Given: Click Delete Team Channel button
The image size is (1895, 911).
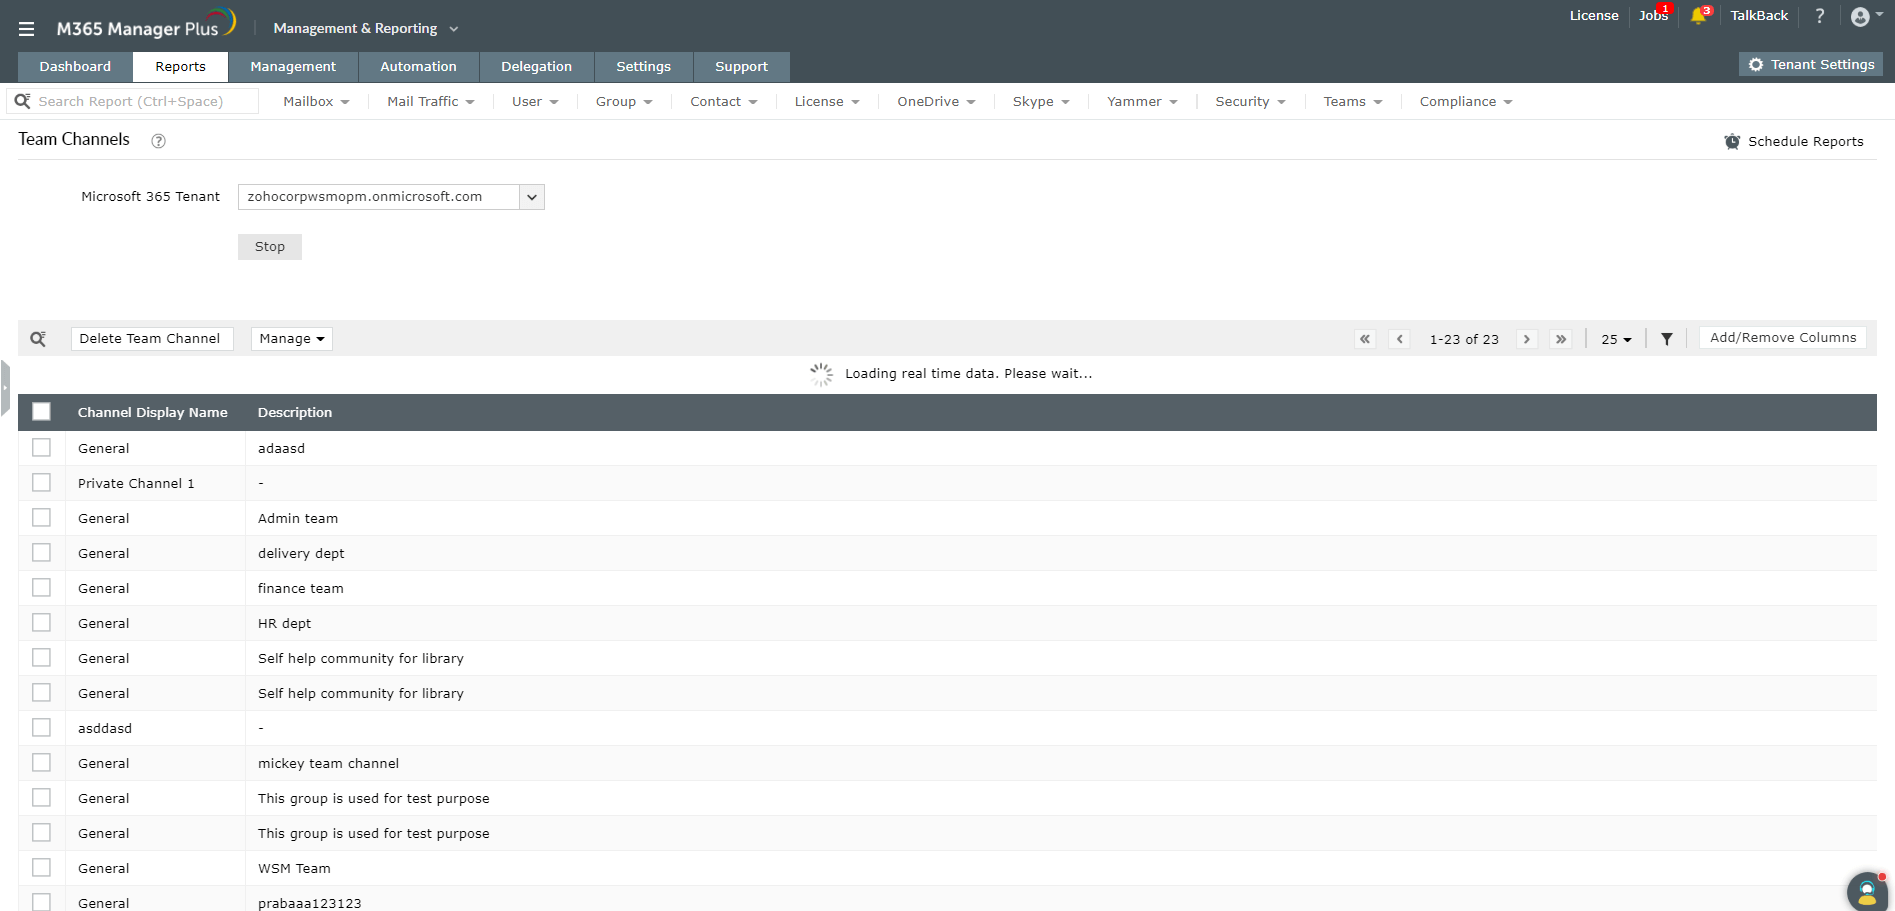Looking at the screenshot, I should (x=152, y=339).
